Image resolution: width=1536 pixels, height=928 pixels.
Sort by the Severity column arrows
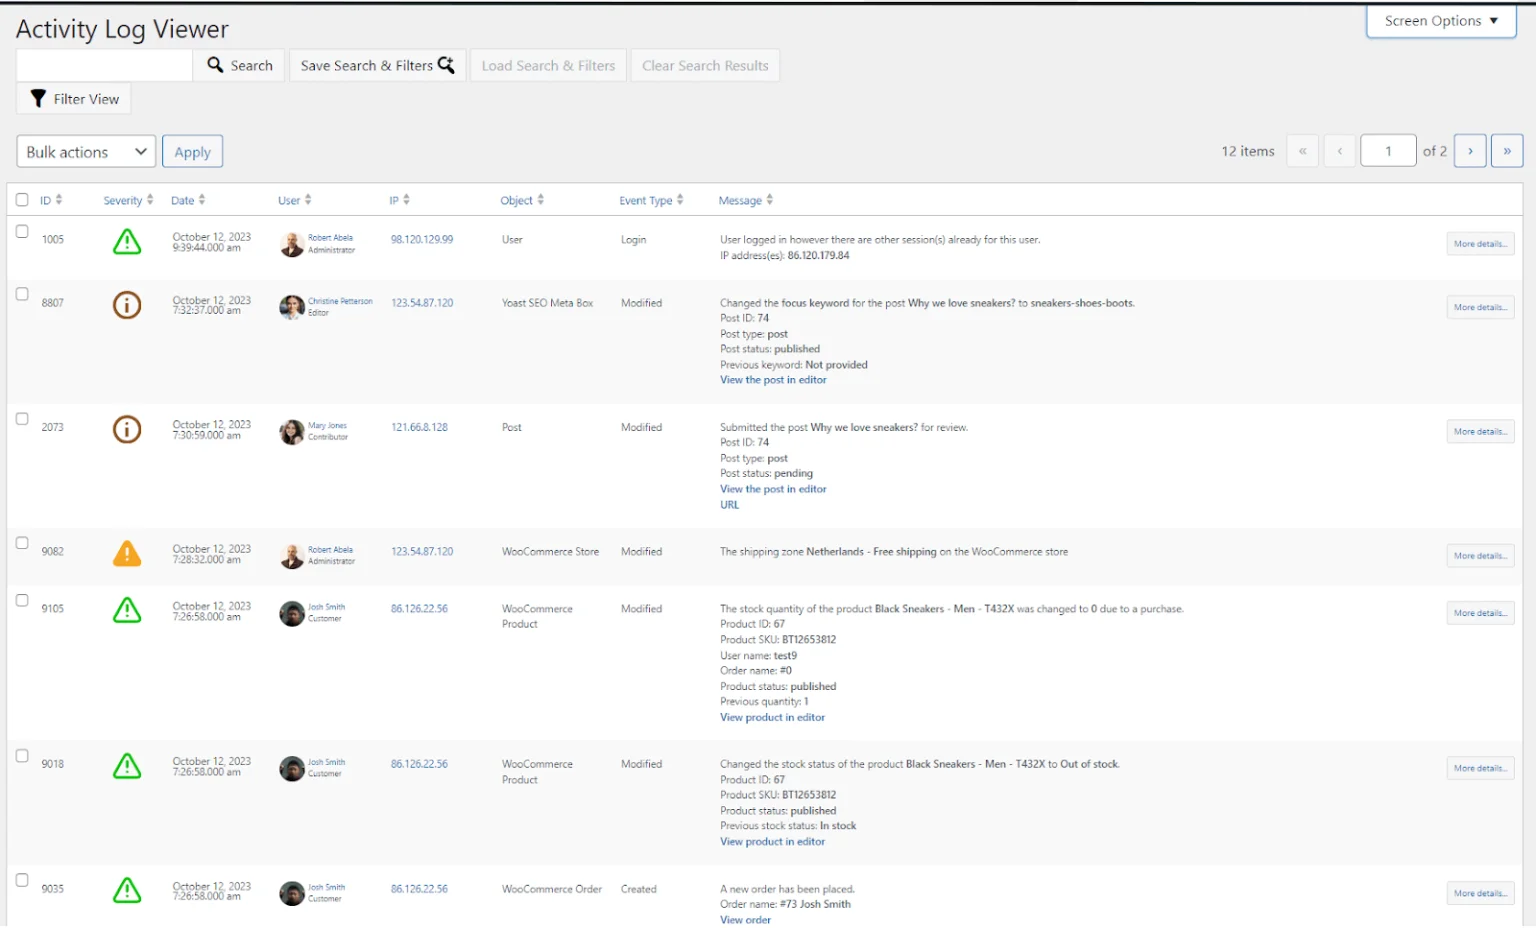[150, 200]
